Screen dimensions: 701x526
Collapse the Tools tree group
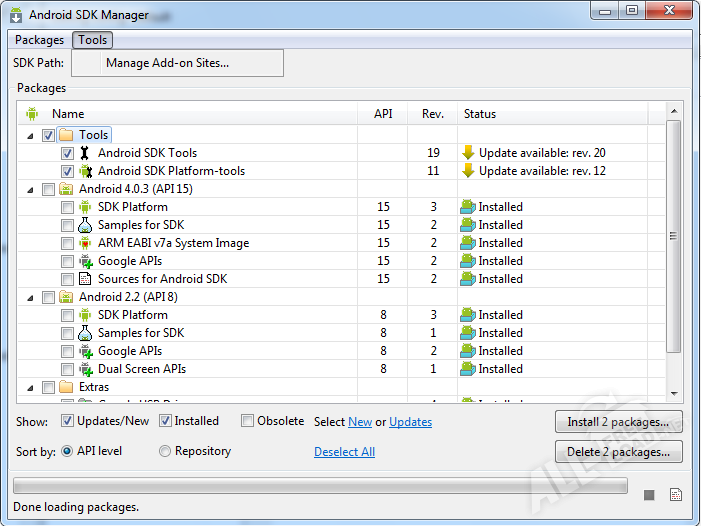pyautogui.click(x=30, y=135)
